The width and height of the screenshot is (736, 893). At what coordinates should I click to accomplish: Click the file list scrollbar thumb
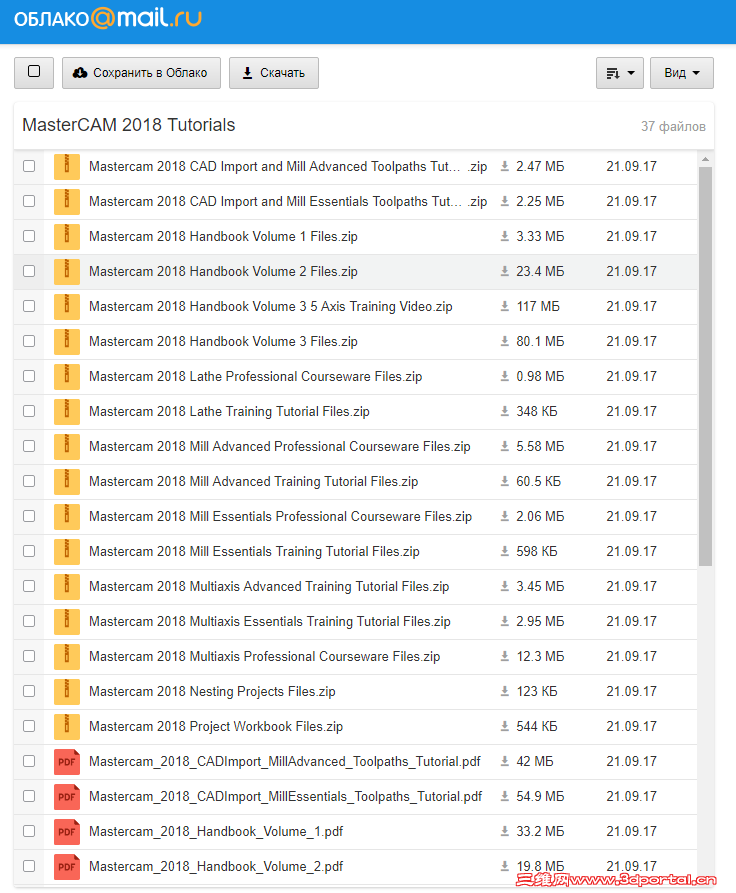[x=705, y=367]
